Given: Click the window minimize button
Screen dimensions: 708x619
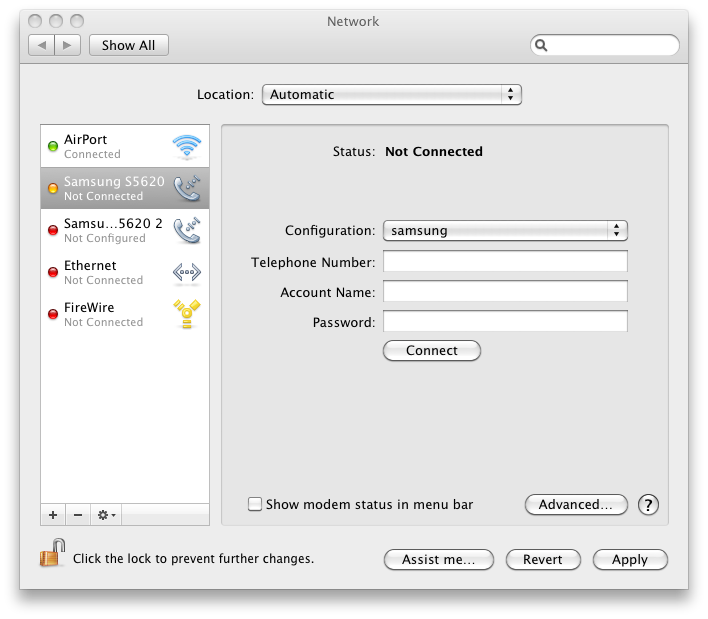Looking at the screenshot, I should [56, 21].
